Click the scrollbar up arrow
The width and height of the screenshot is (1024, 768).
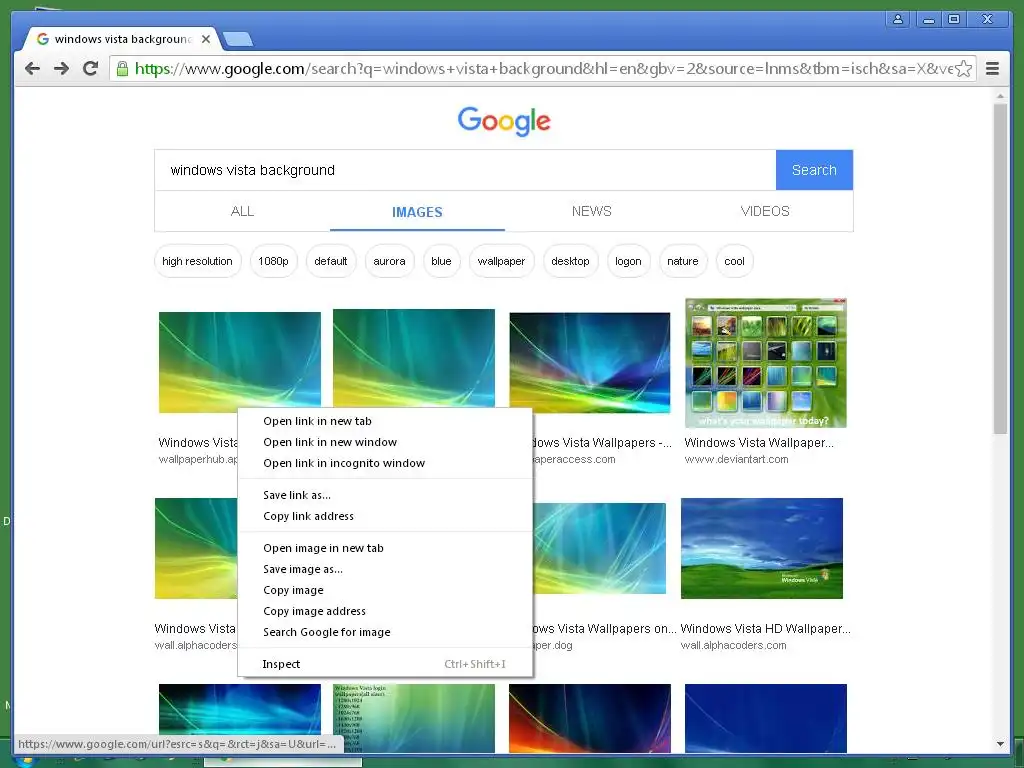(1000, 96)
